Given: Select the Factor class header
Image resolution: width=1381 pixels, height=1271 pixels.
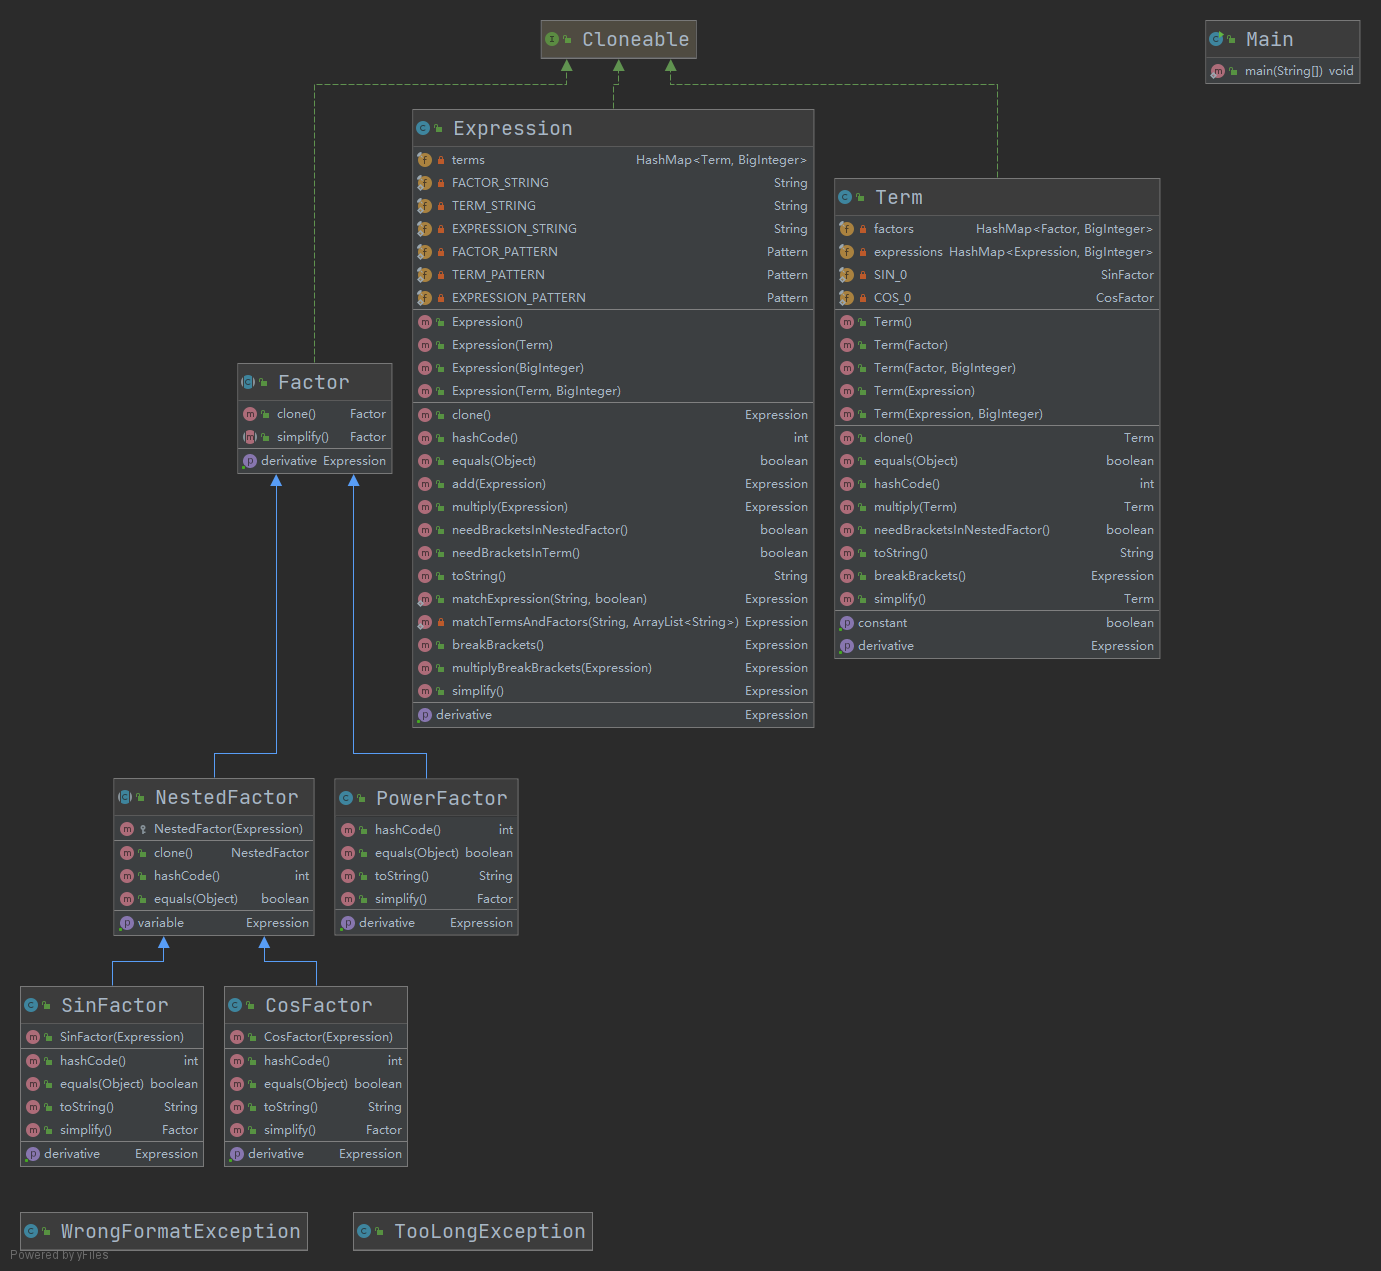Looking at the screenshot, I should pos(314,382).
